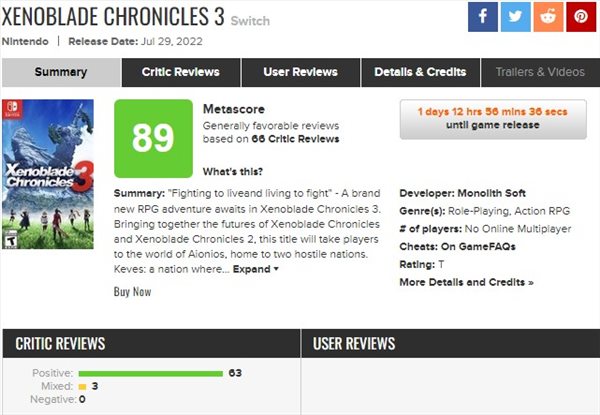Open More Details and Credits link
Viewport: 600px width, 415px height.
466,282
